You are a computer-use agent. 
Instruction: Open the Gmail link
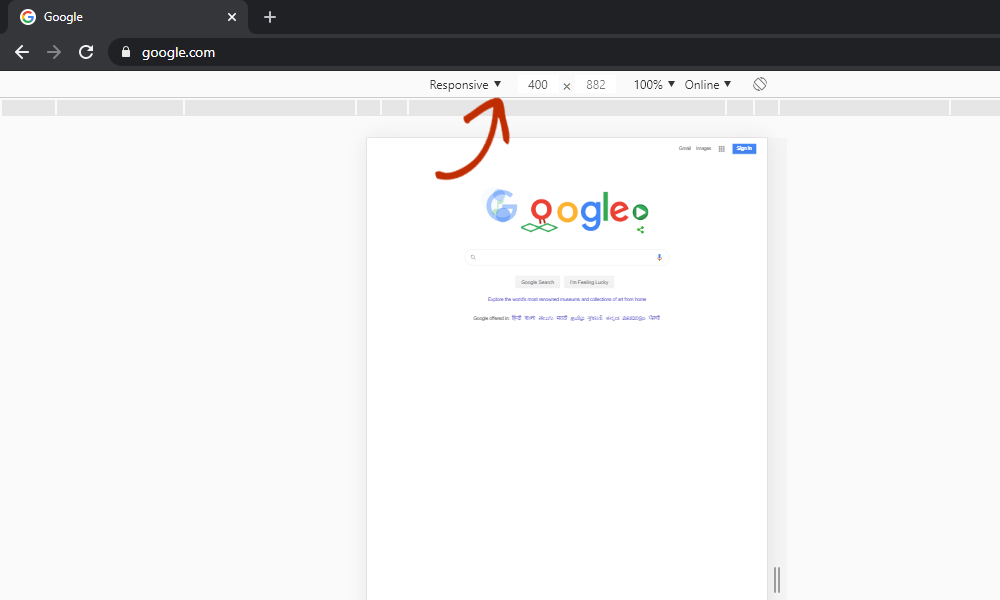(x=684, y=149)
